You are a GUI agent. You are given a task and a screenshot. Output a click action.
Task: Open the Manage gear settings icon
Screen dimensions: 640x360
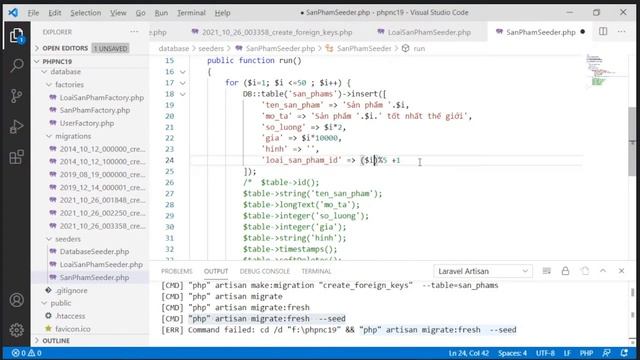pos(16,330)
